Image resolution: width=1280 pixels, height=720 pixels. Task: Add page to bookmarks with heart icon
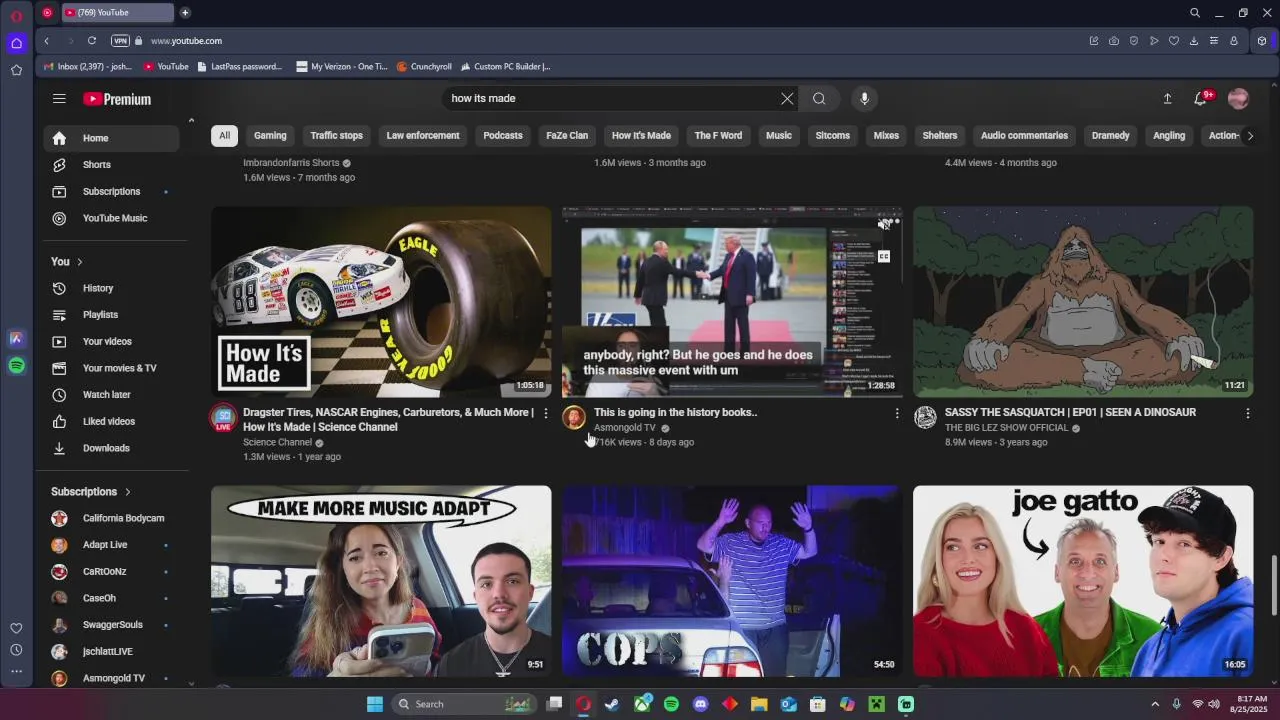tap(1174, 41)
